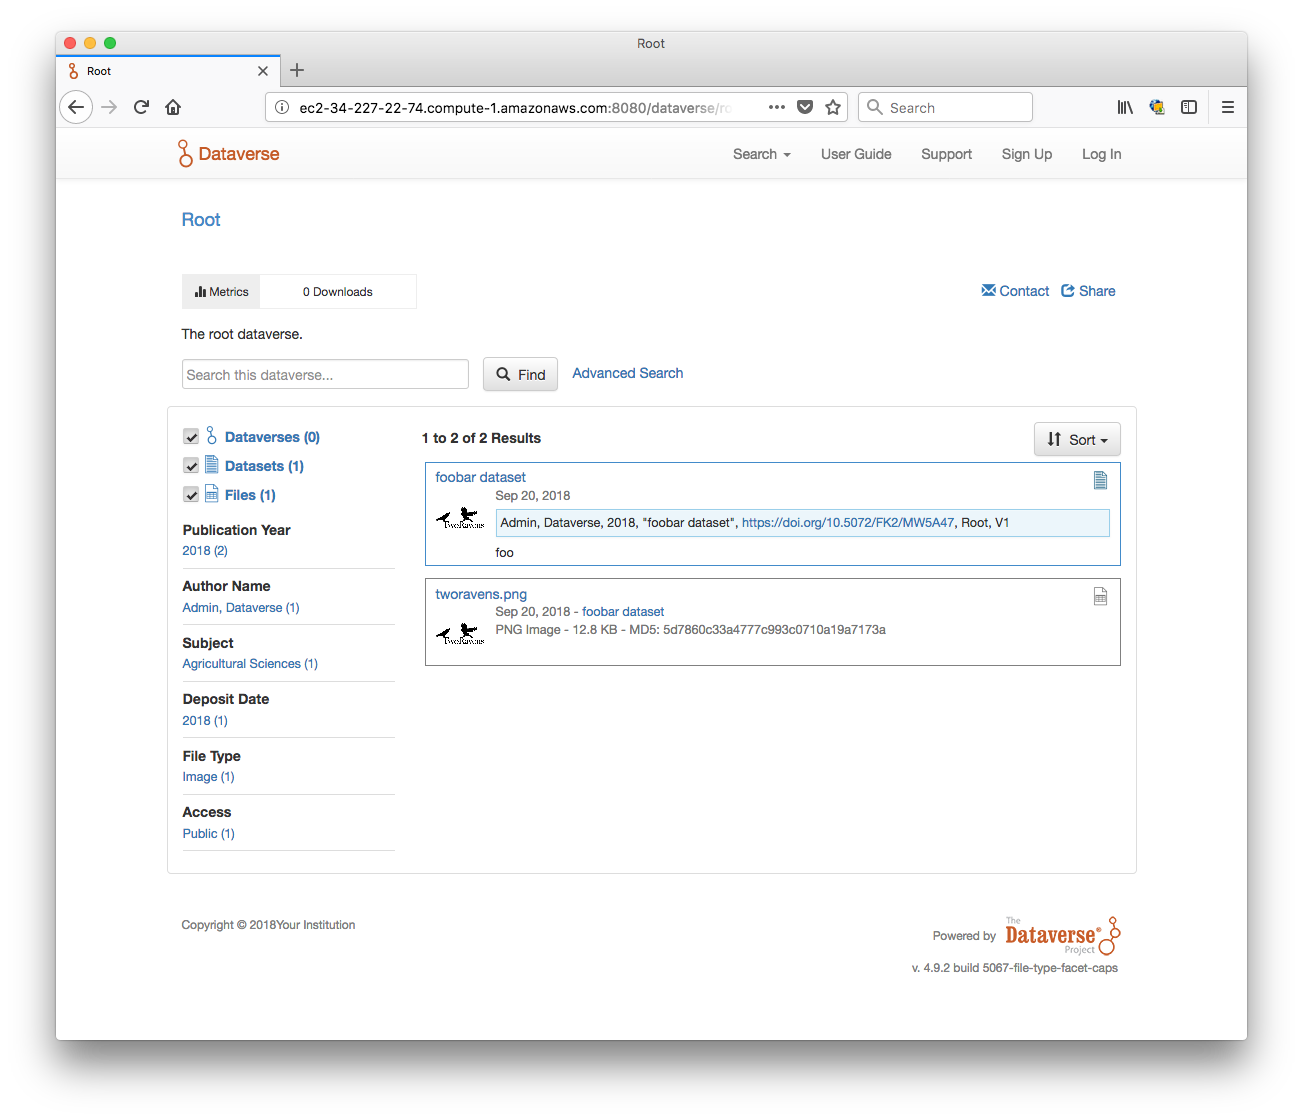Toggle the browser sidebar view

1189,107
